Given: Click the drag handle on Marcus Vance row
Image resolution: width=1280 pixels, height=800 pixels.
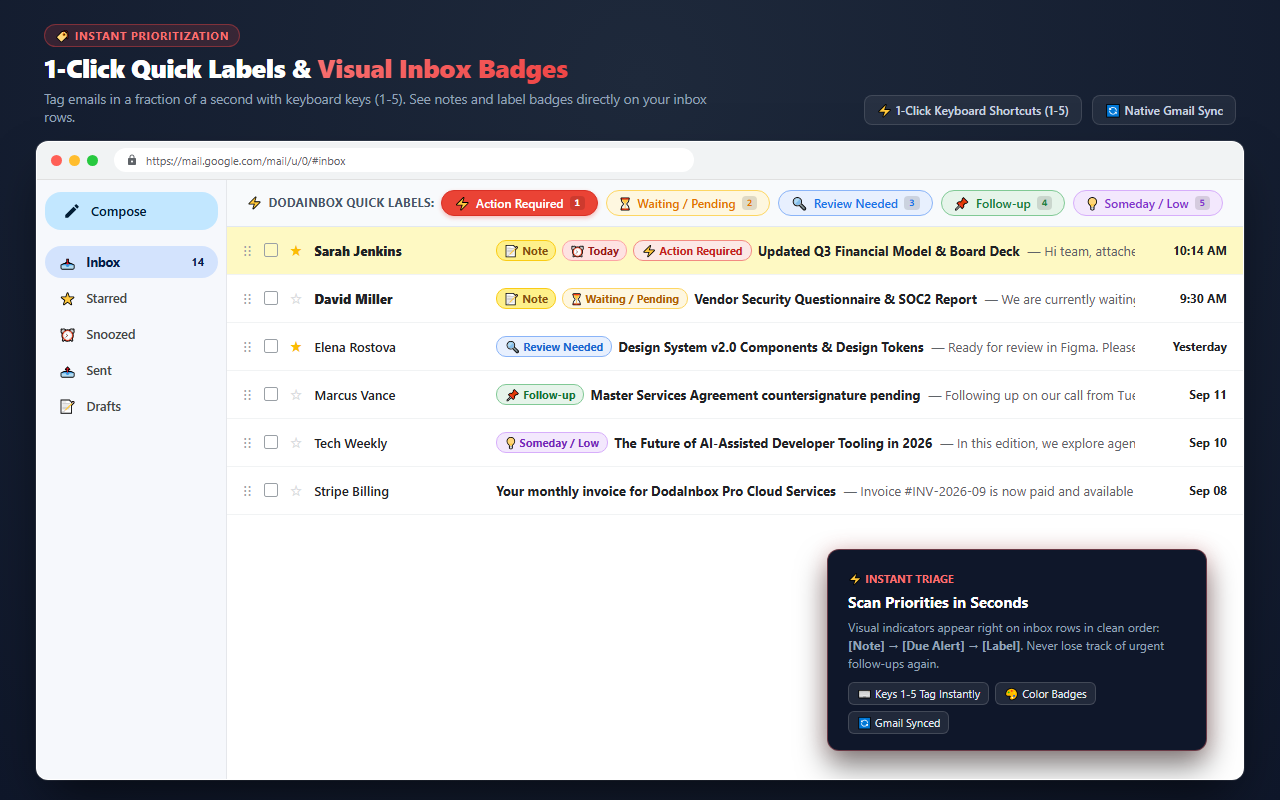Looking at the screenshot, I should 248,395.
